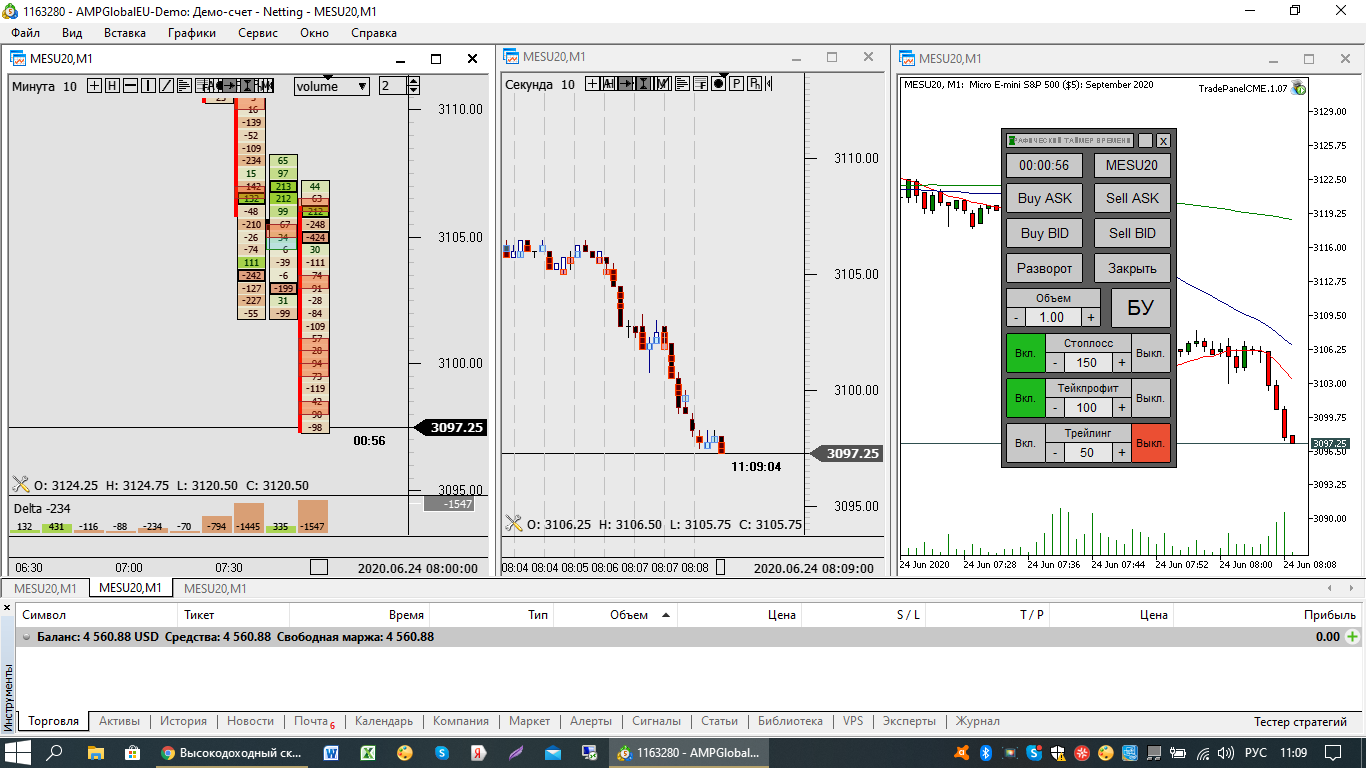Image resolution: width=1366 pixels, height=768 pixels.
Task: Click the Sell BID button
Action: [x=1132, y=233]
